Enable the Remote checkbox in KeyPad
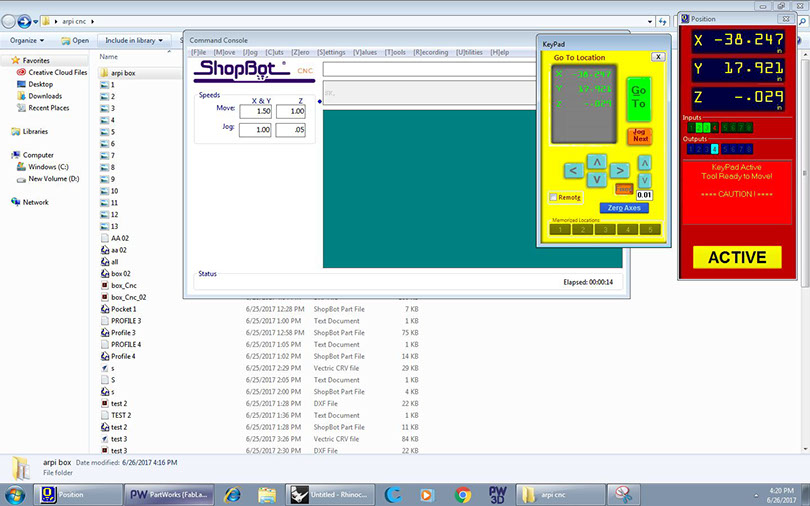Viewport: 810px width, 506px height. coord(553,197)
